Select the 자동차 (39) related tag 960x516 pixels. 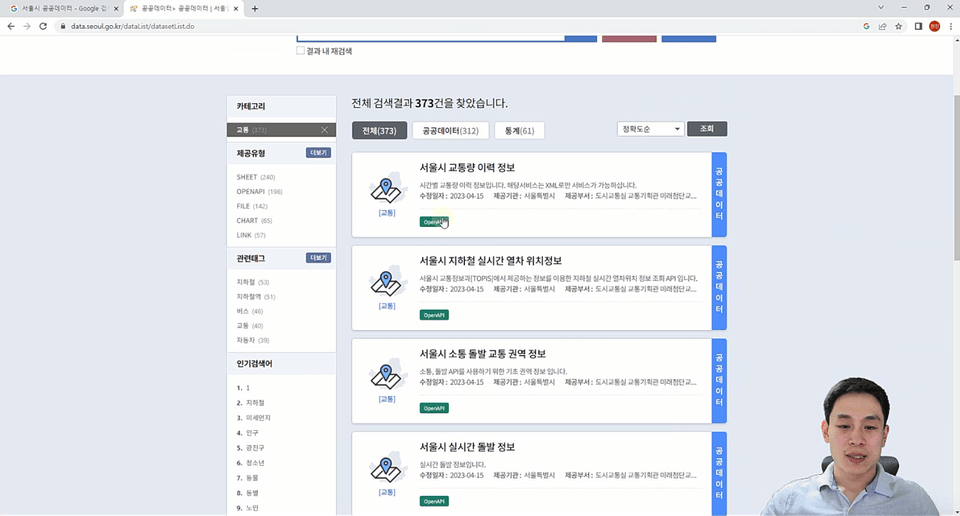(x=252, y=340)
